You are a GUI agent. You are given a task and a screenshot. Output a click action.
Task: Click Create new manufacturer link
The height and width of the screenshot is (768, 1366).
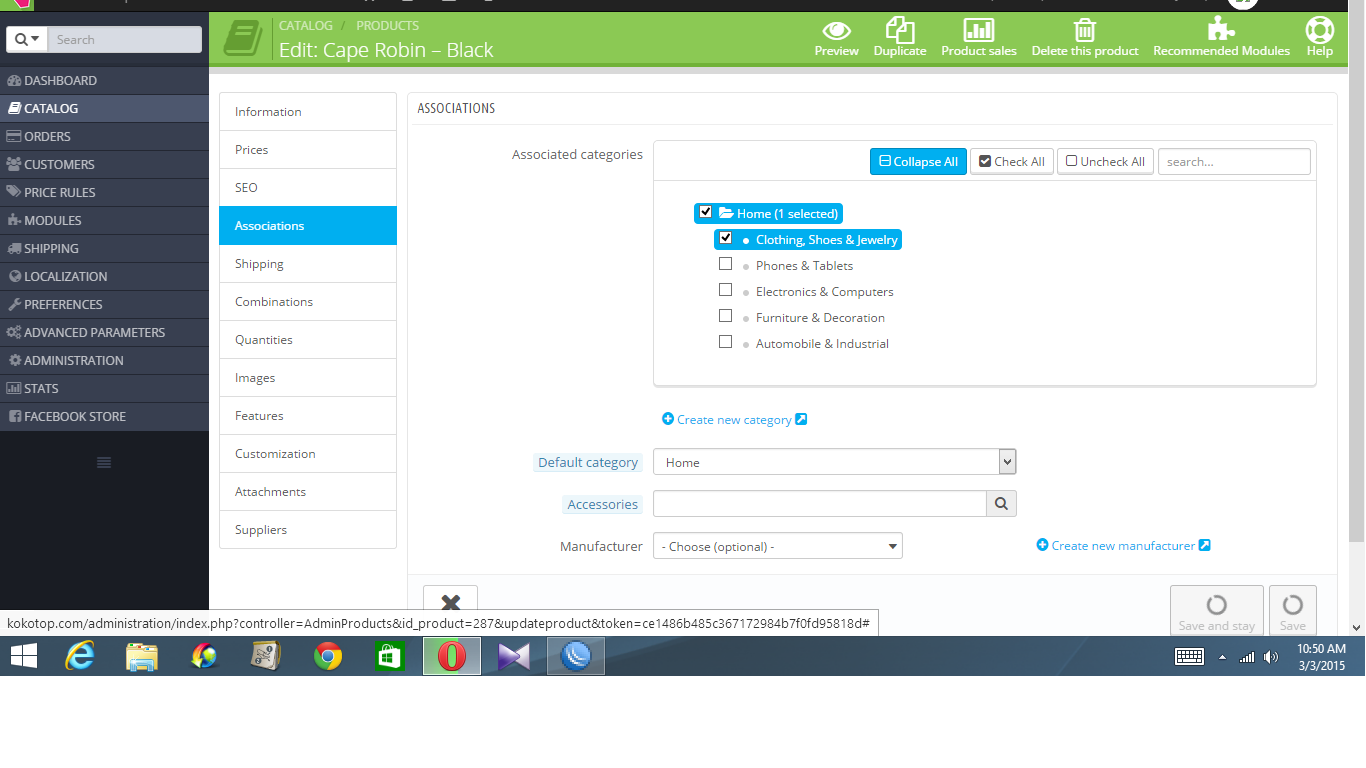(x=1123, y=546)
